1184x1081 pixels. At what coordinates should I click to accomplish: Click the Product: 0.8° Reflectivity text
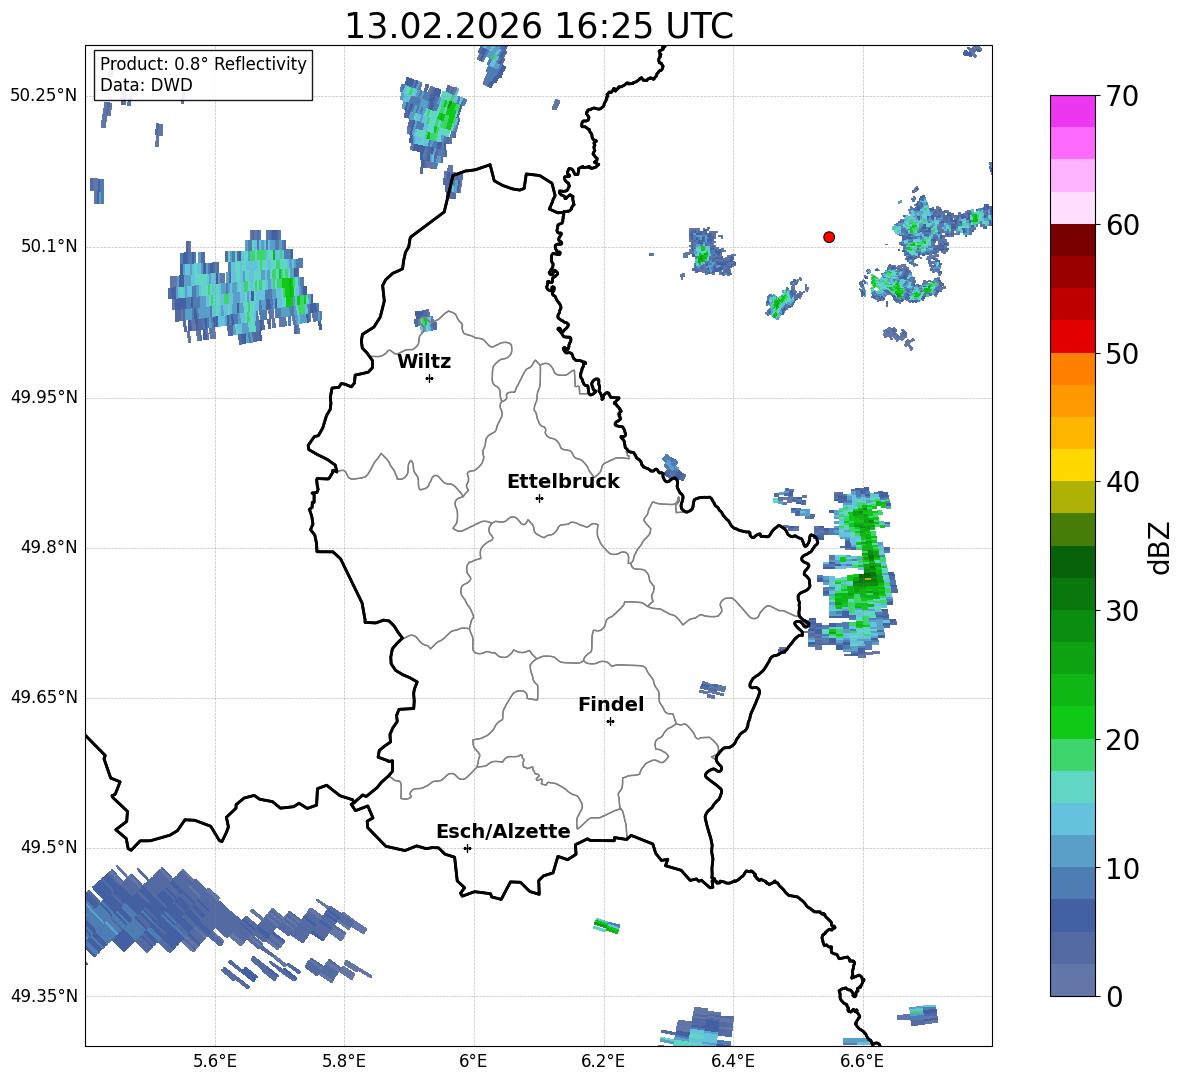click(x=203, y=63)
